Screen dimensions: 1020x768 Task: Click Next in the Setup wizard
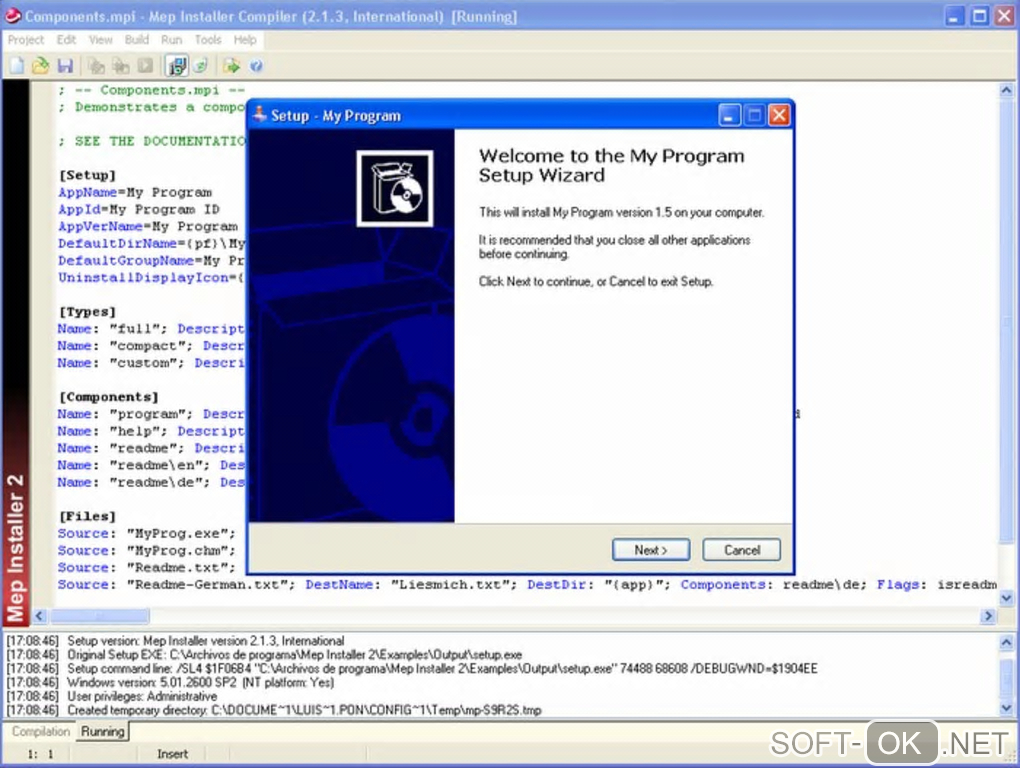(651, 550)
